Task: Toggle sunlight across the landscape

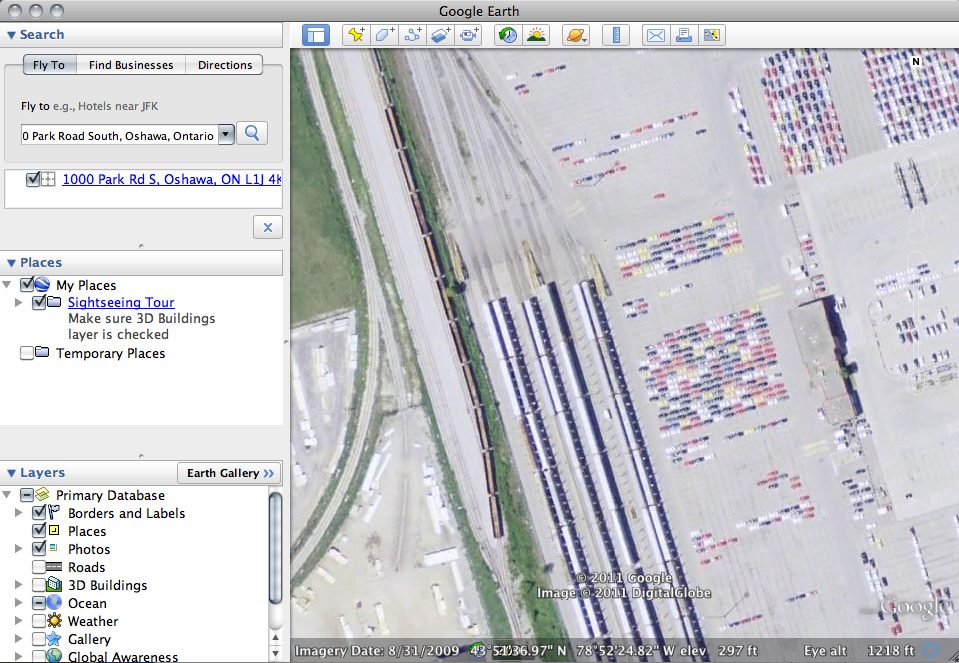Action: coord(537,35)
